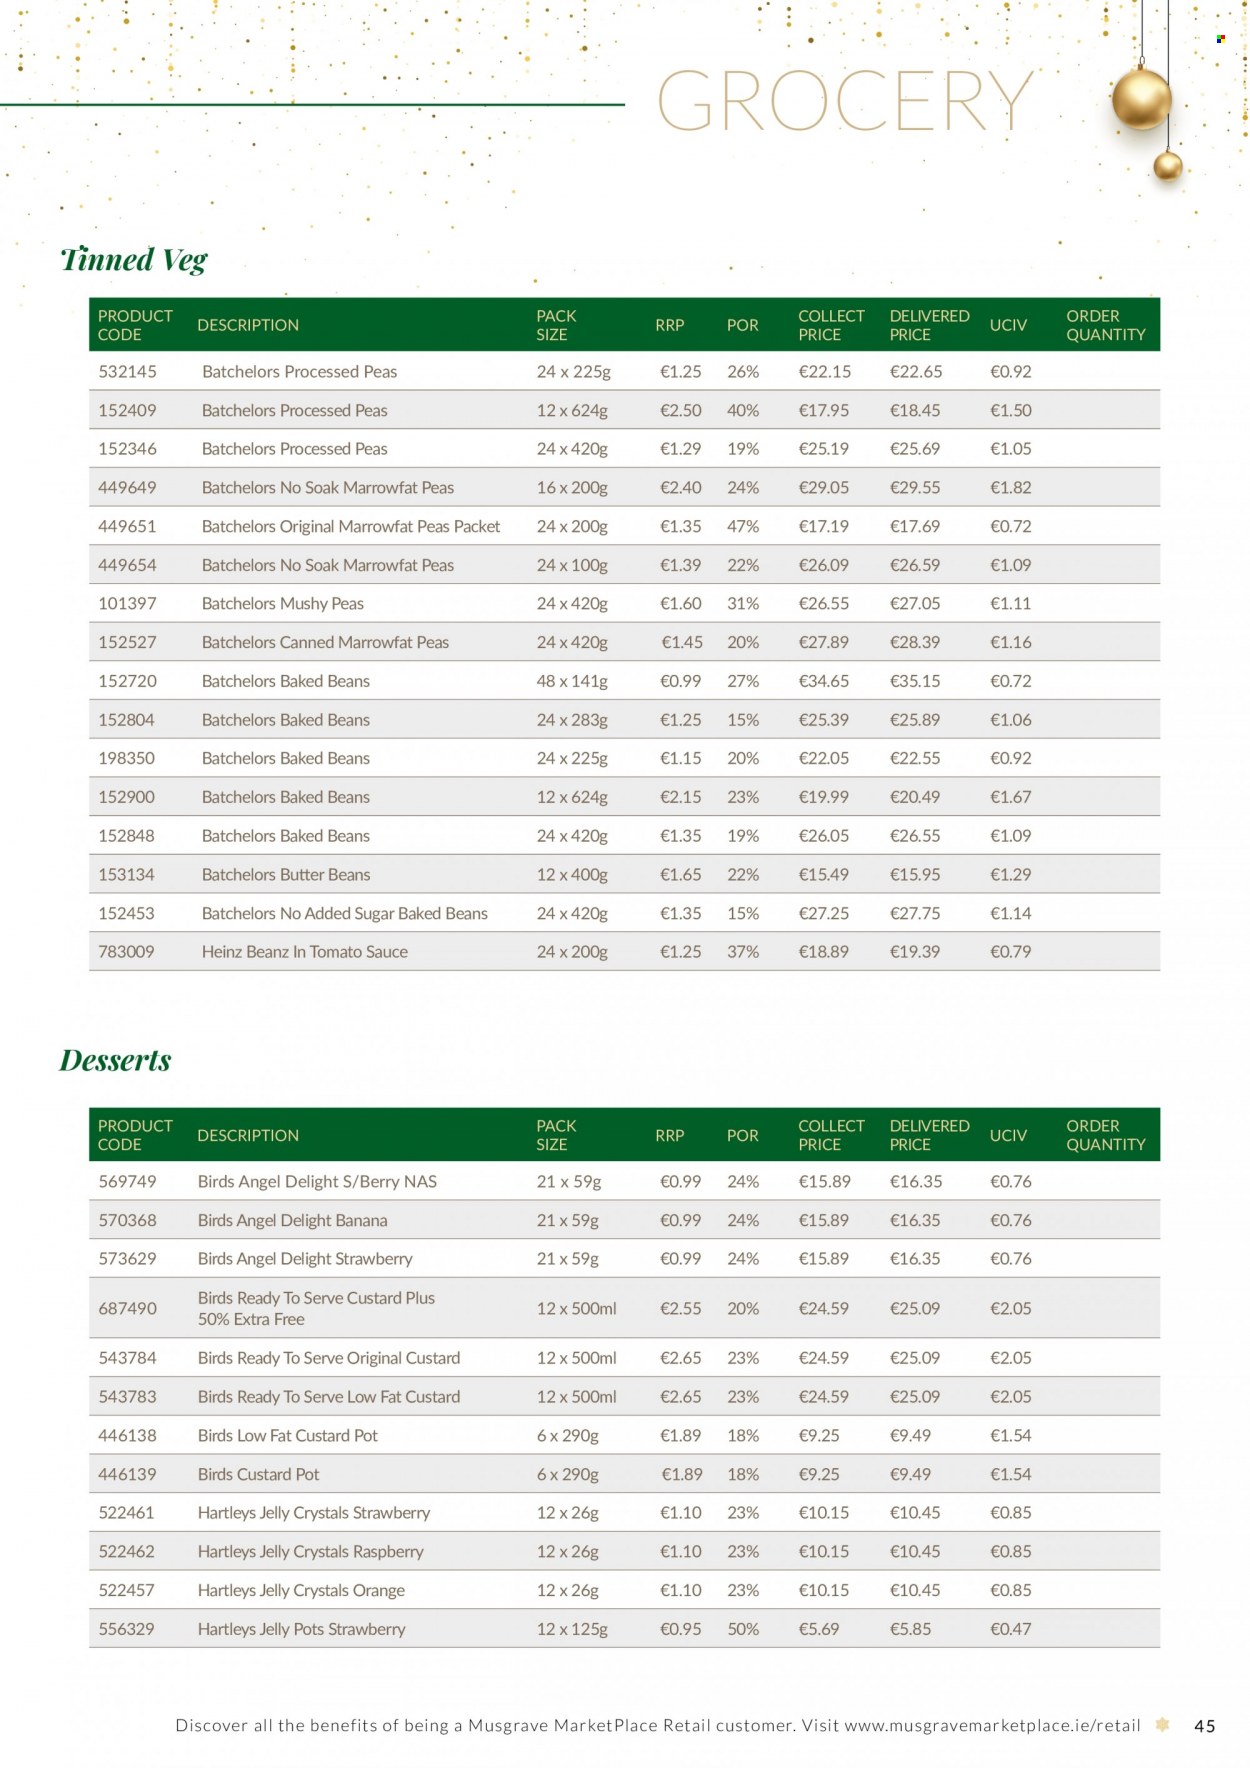This screenshot has width=1250, height=1768.
Task: Select collect price €18.89
Action: coord(824,952)
